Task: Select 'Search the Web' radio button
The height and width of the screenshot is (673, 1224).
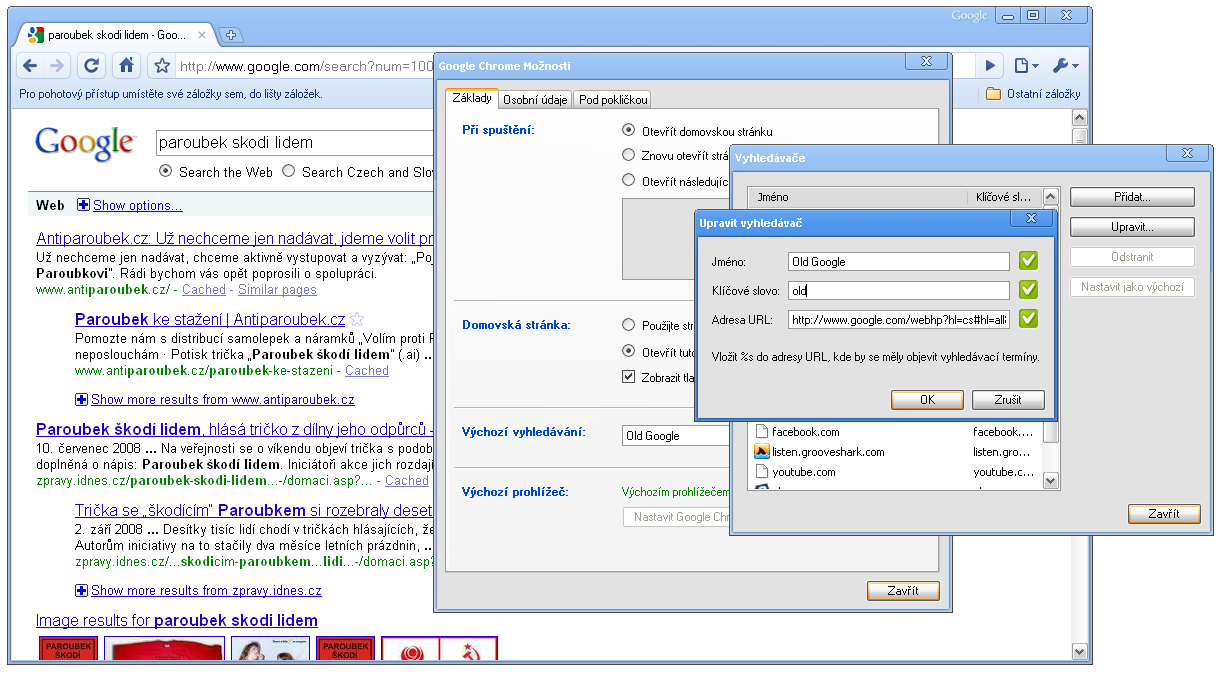Action: tap(166, 171)
